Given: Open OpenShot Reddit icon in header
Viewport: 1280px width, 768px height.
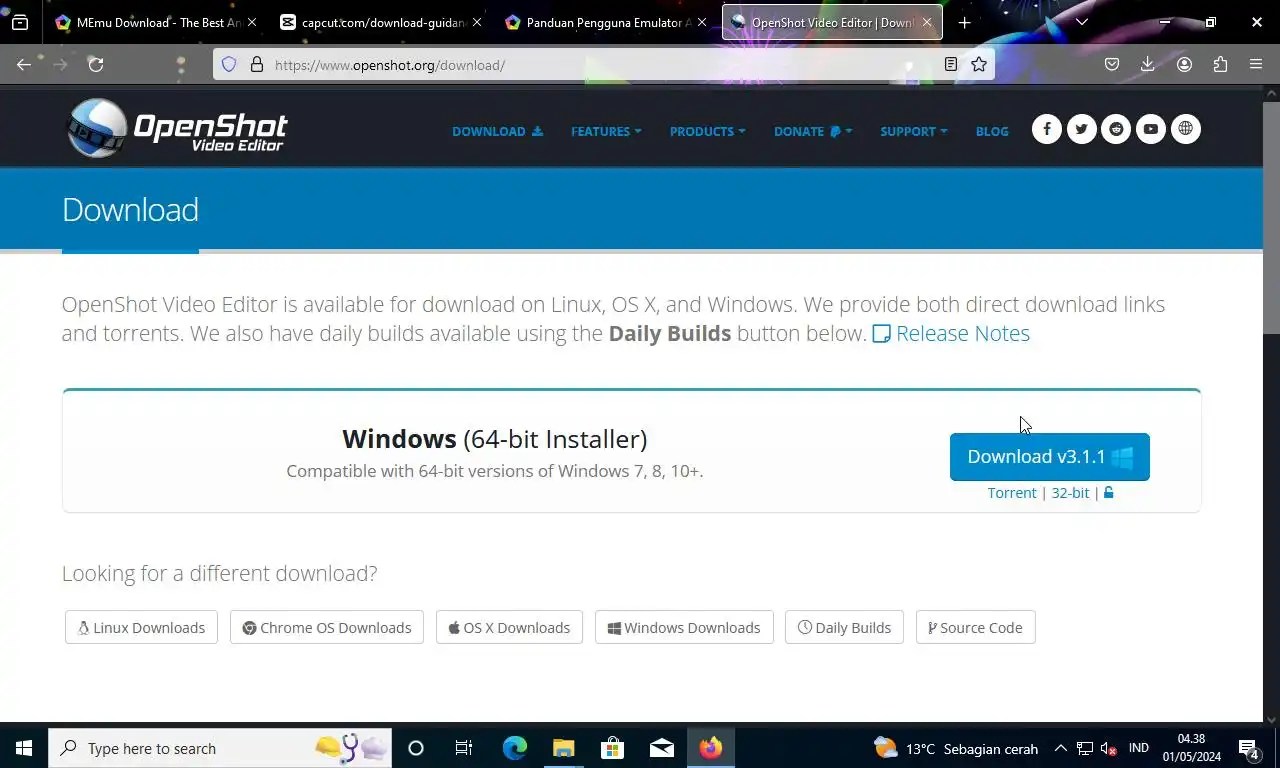Looking at the screenshot, I should tap(1116, 129).
